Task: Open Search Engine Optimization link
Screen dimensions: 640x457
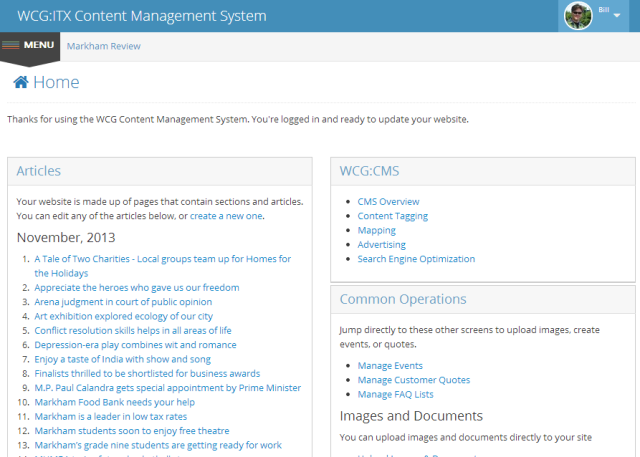Action: [x=416, y=259]
